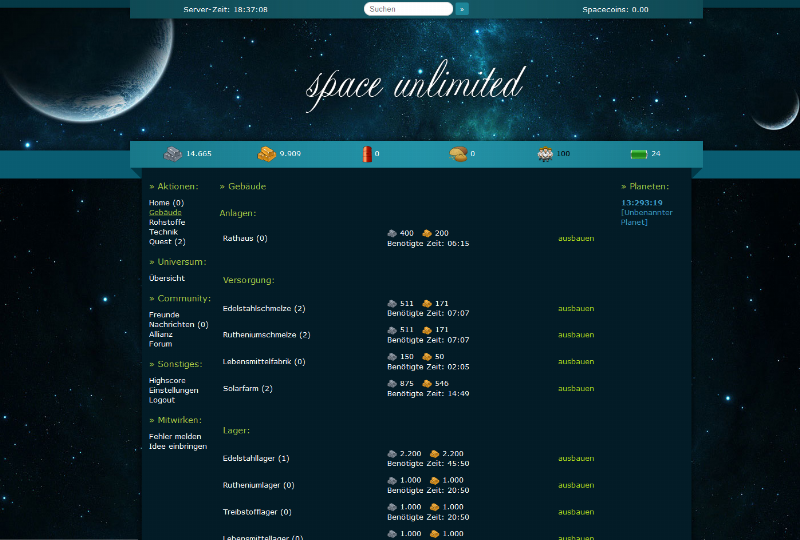Image resolution: width=800 pixels, height=540 pixels.
Task: Open Nachrichten (0) messages
Action: click(x=179, y=324)
